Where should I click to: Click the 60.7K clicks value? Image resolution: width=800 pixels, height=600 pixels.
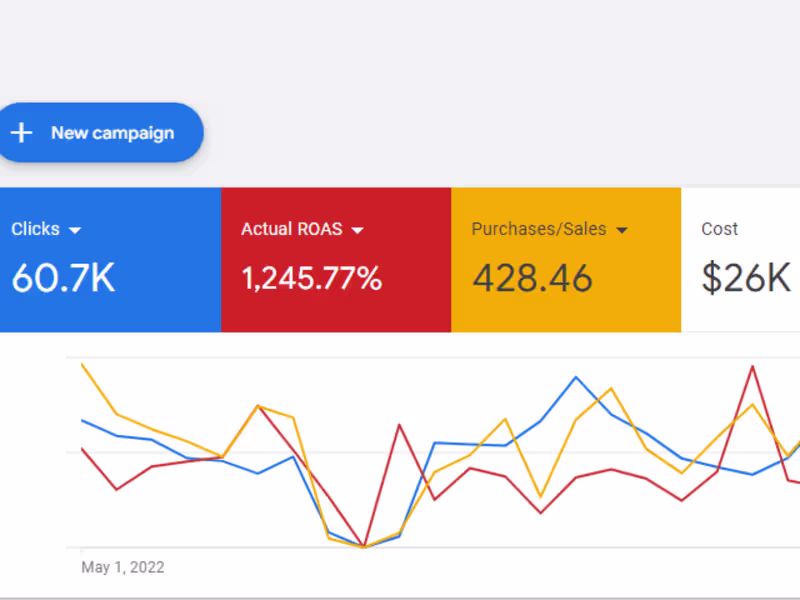click(x=63, y=278)
